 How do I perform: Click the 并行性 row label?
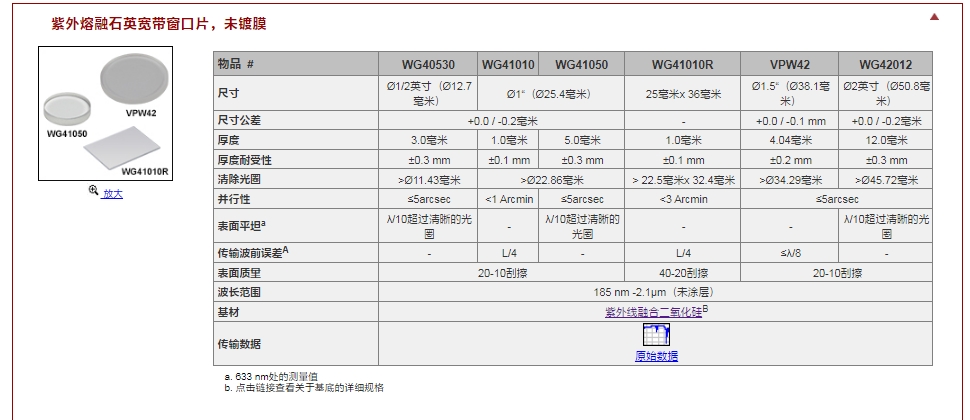pos(296,199)
